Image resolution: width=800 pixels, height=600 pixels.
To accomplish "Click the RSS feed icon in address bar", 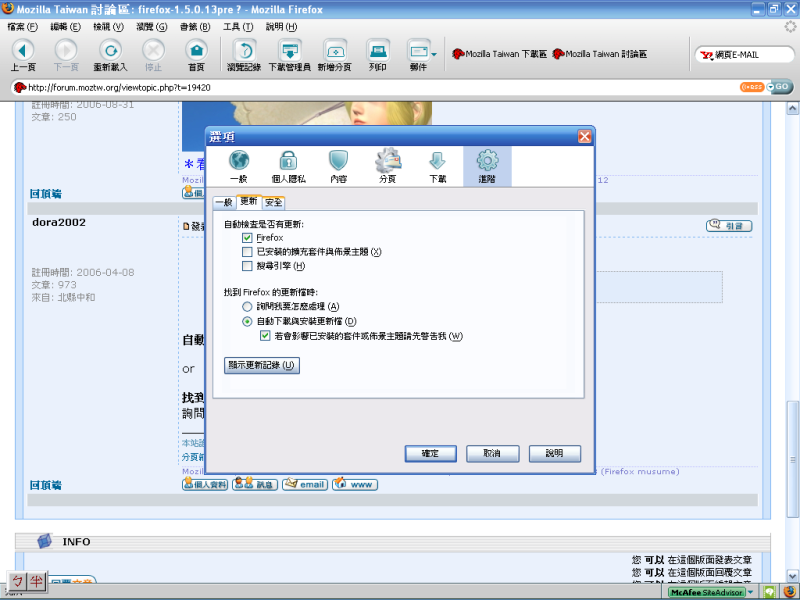I will pyautogui.click(x=752, y=87).
